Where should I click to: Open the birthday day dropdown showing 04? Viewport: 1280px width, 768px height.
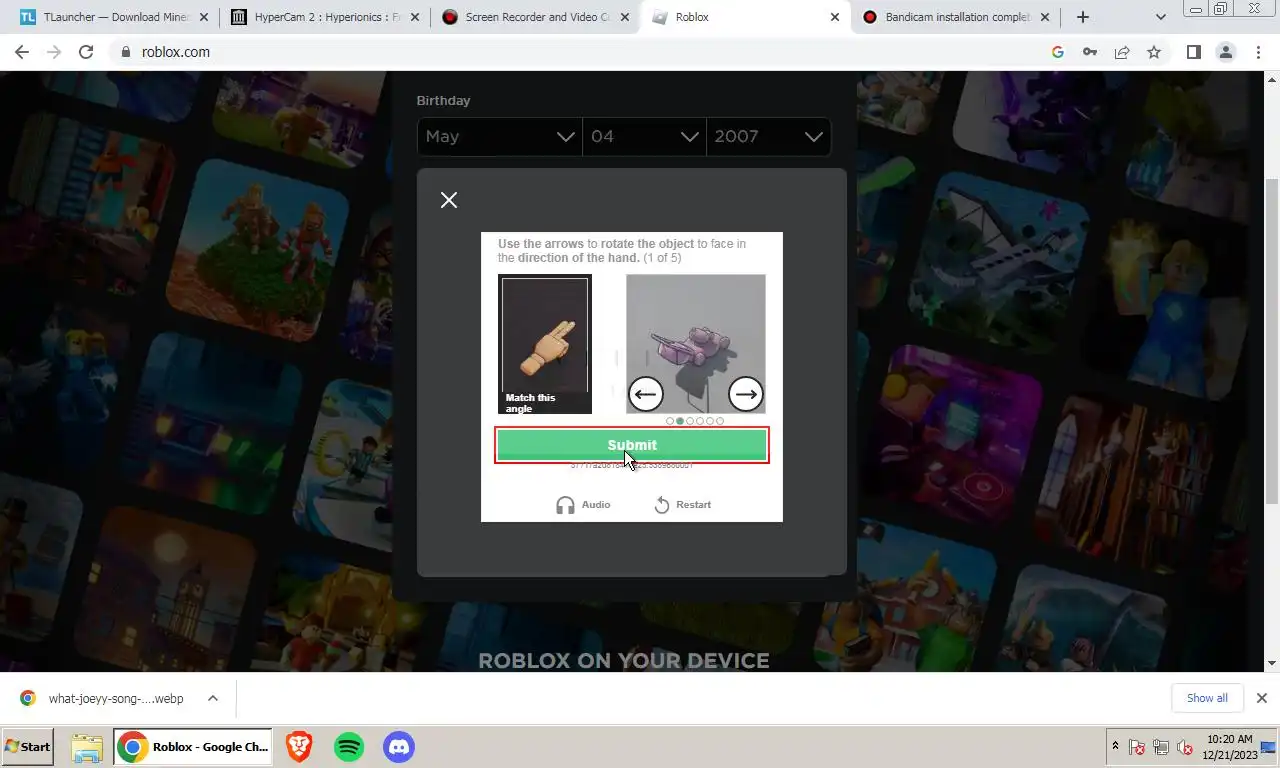644,137
